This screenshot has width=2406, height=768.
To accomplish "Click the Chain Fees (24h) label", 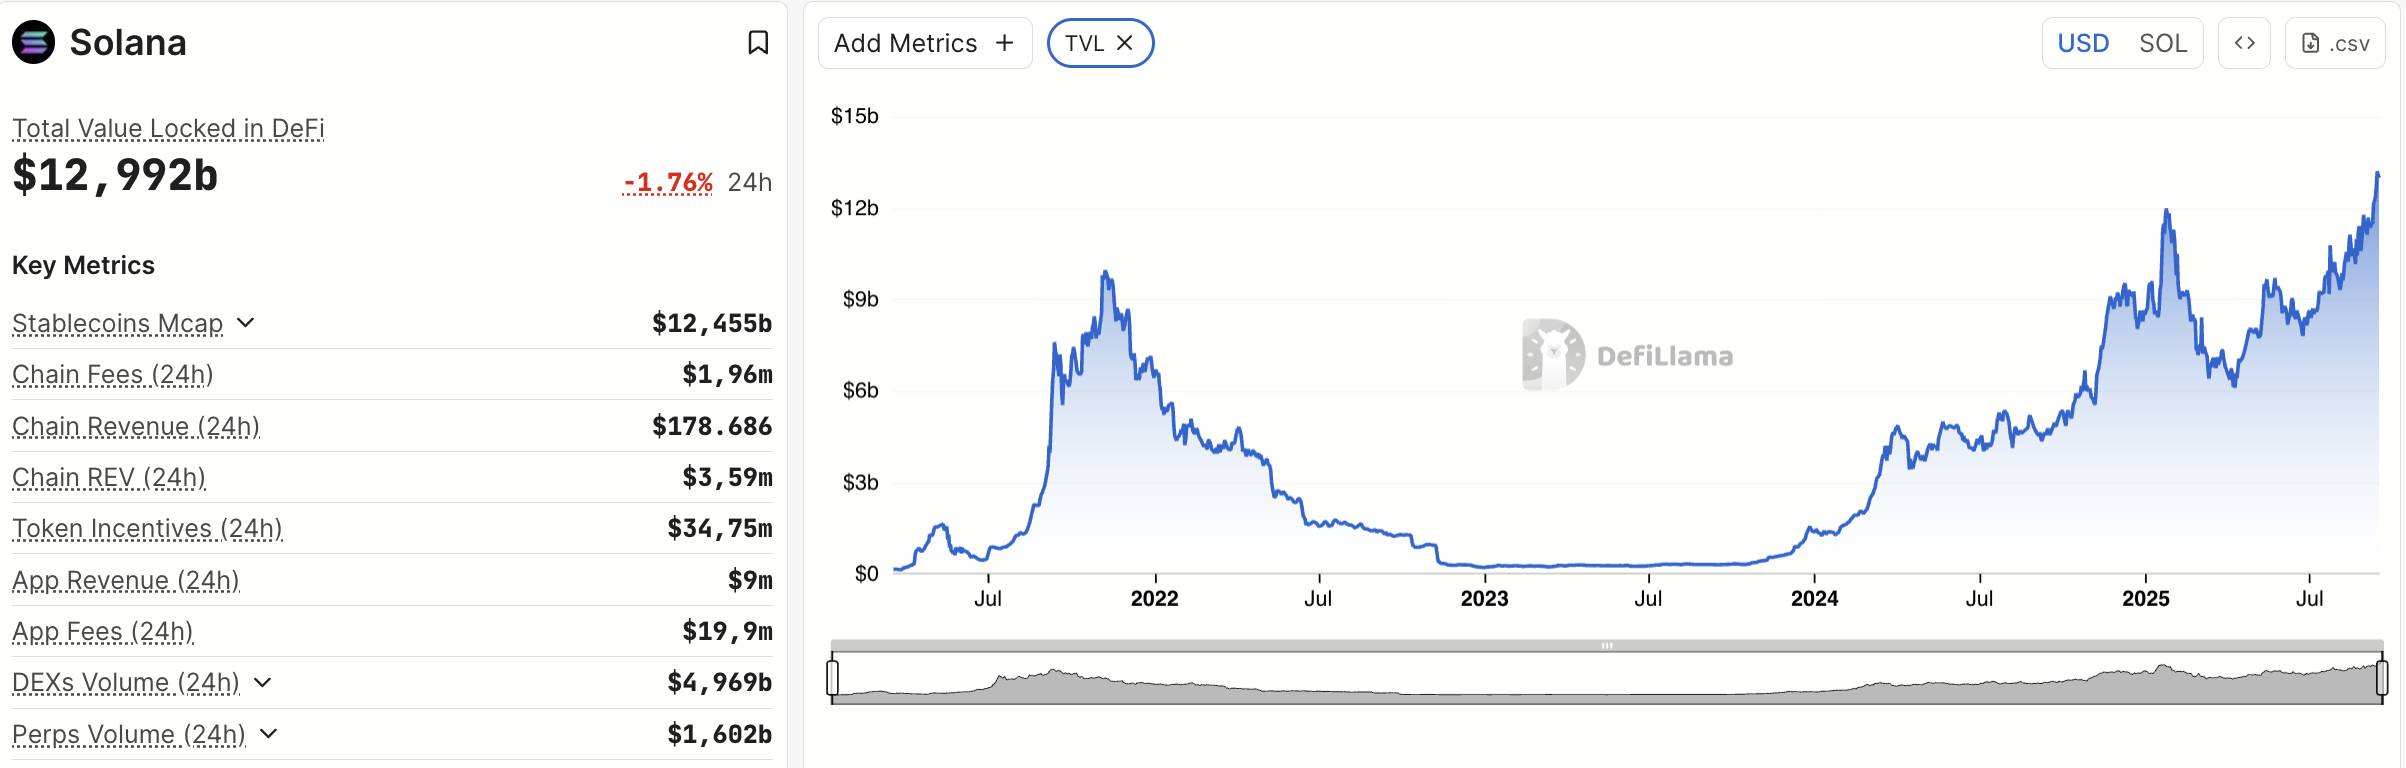I will [112, 374].
